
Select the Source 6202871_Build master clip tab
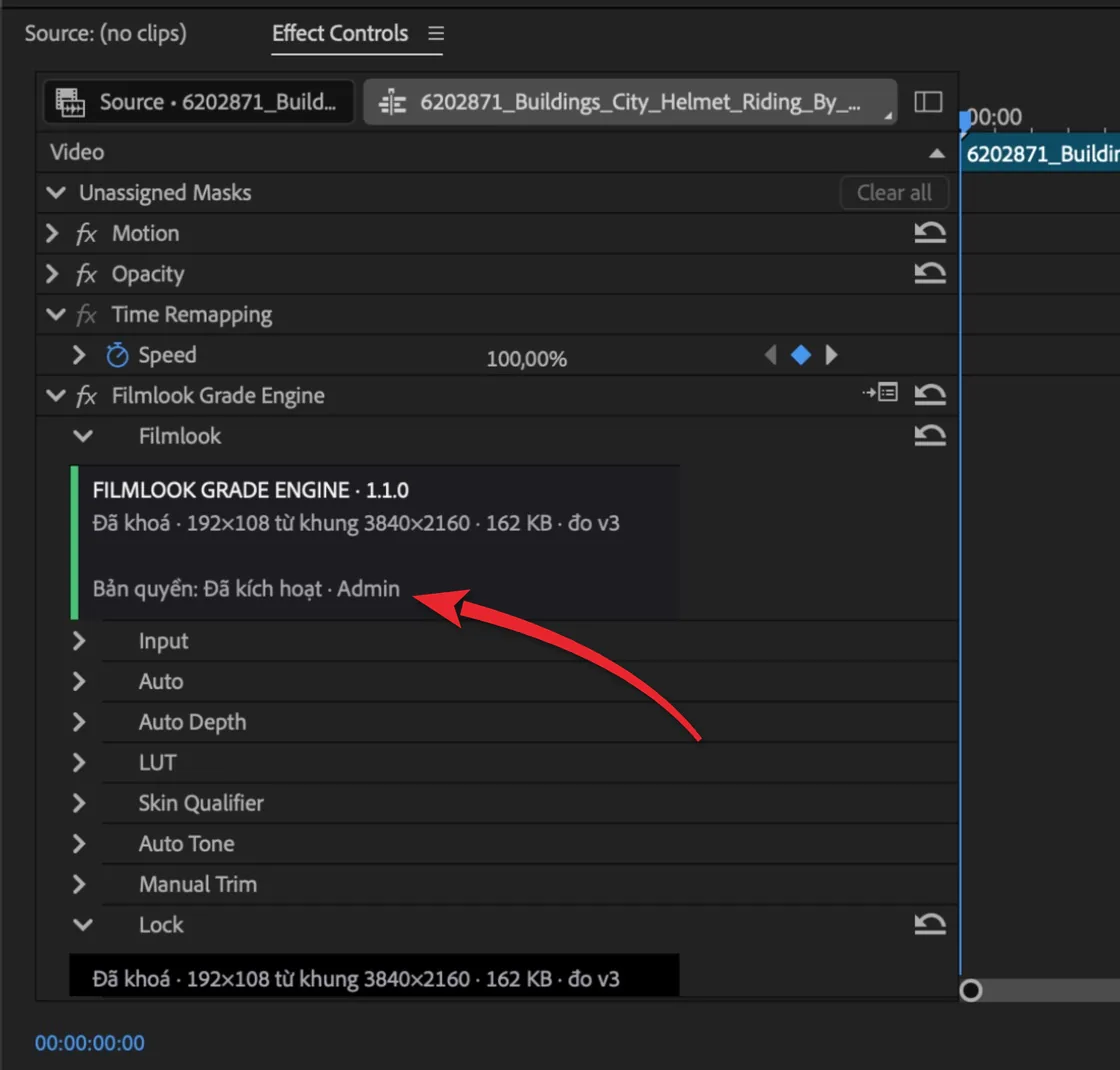coord(199,102)
